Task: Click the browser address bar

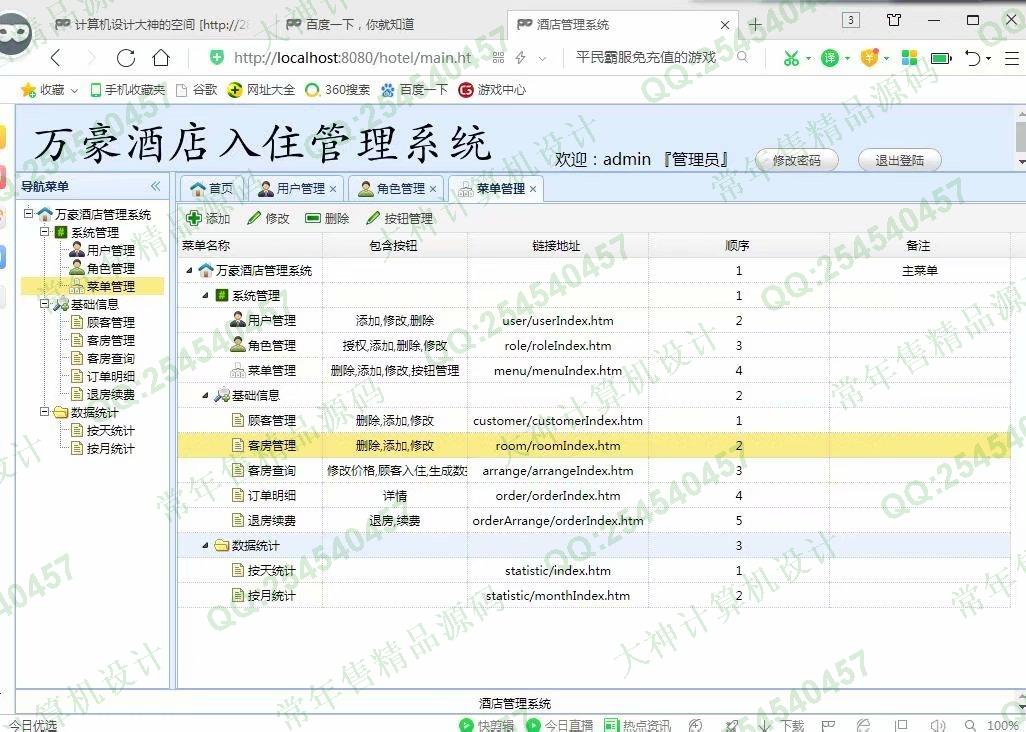Action: tap(352, 58)
